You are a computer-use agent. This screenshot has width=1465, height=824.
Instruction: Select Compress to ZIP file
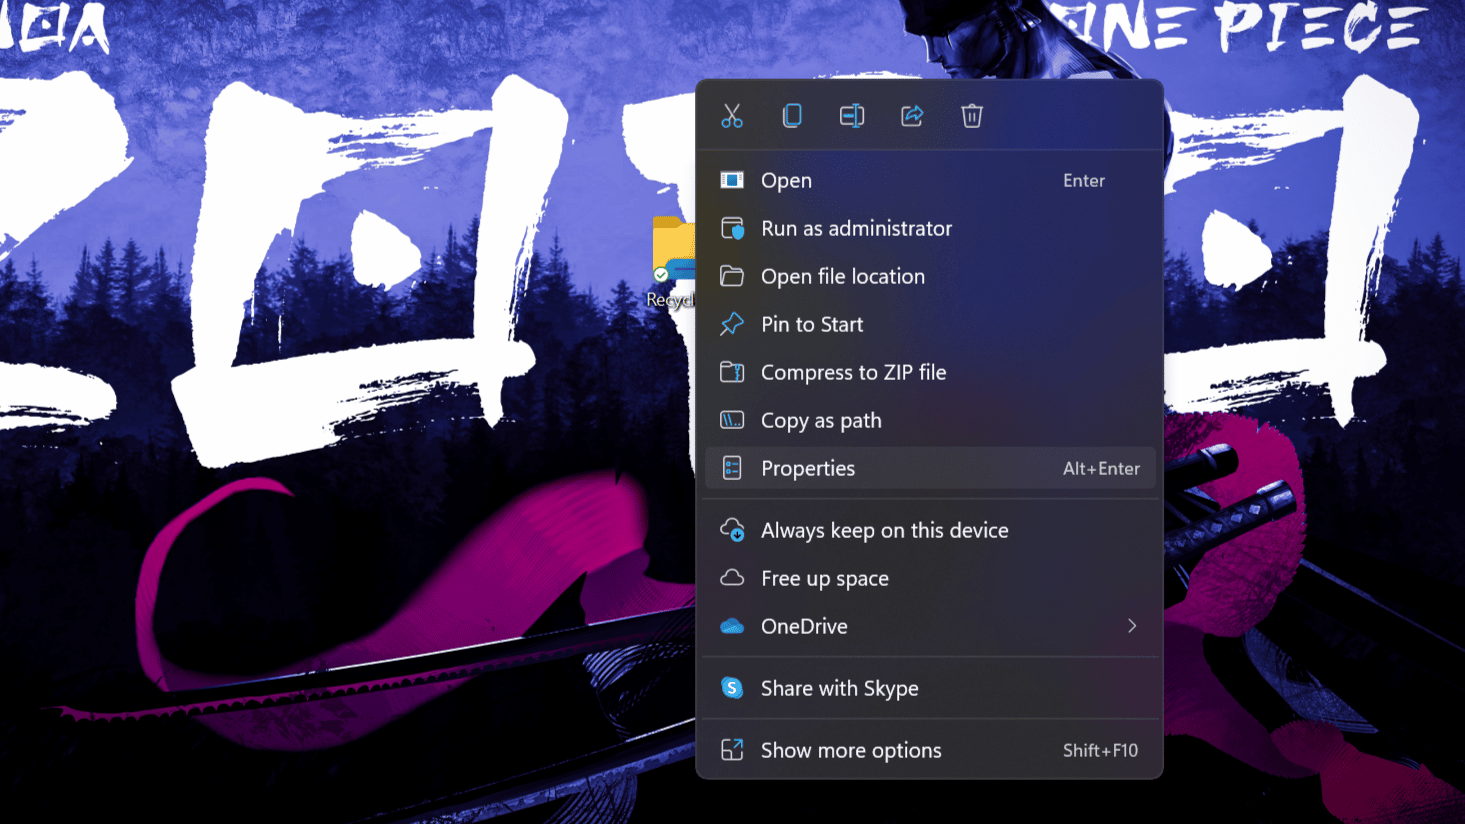(x=853, y=373)
